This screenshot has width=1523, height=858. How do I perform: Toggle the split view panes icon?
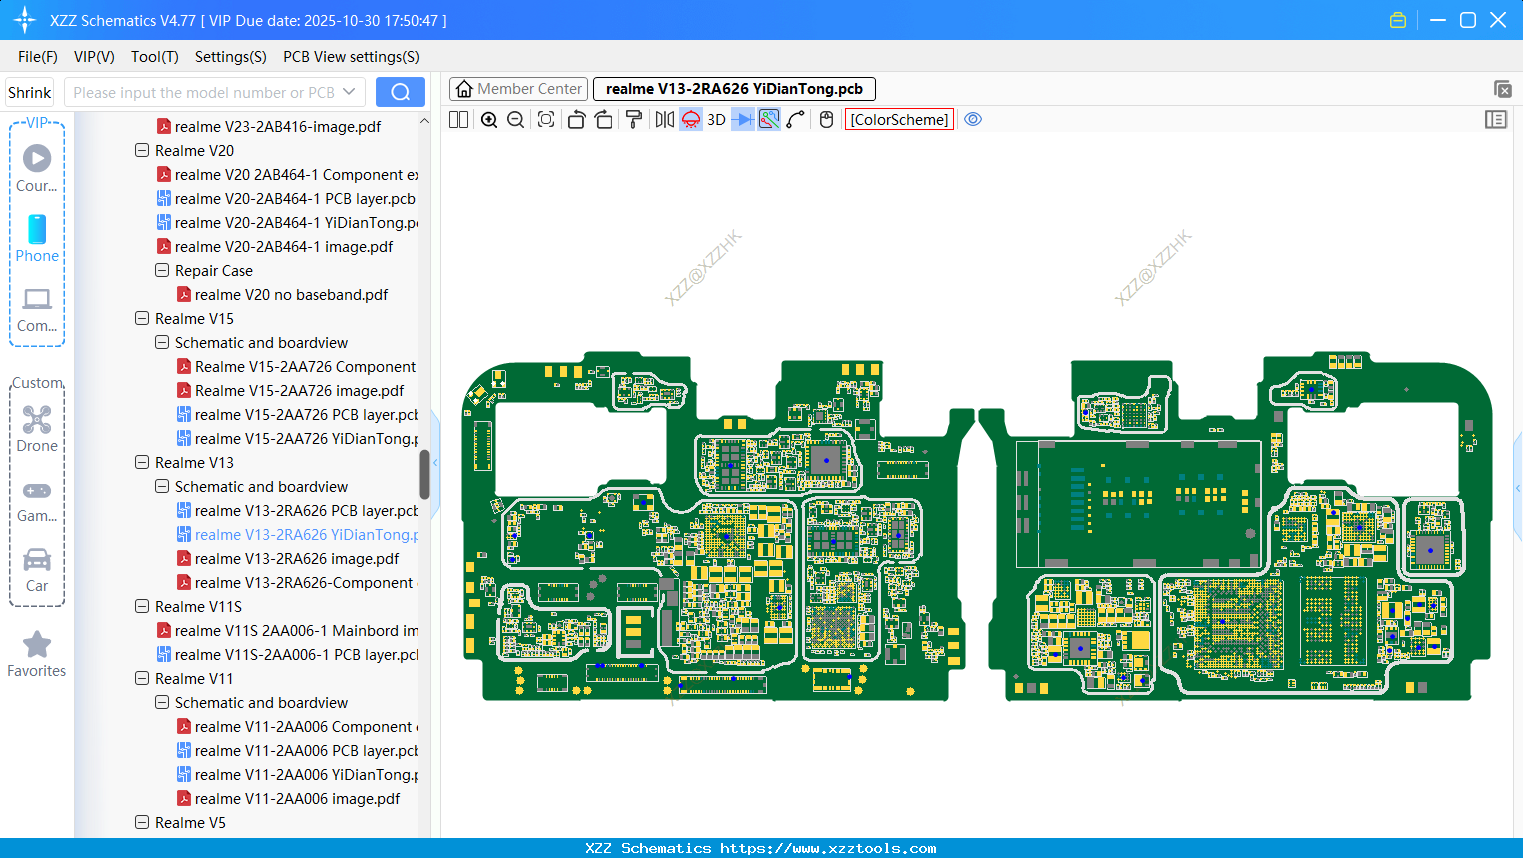tap(459, 120)
